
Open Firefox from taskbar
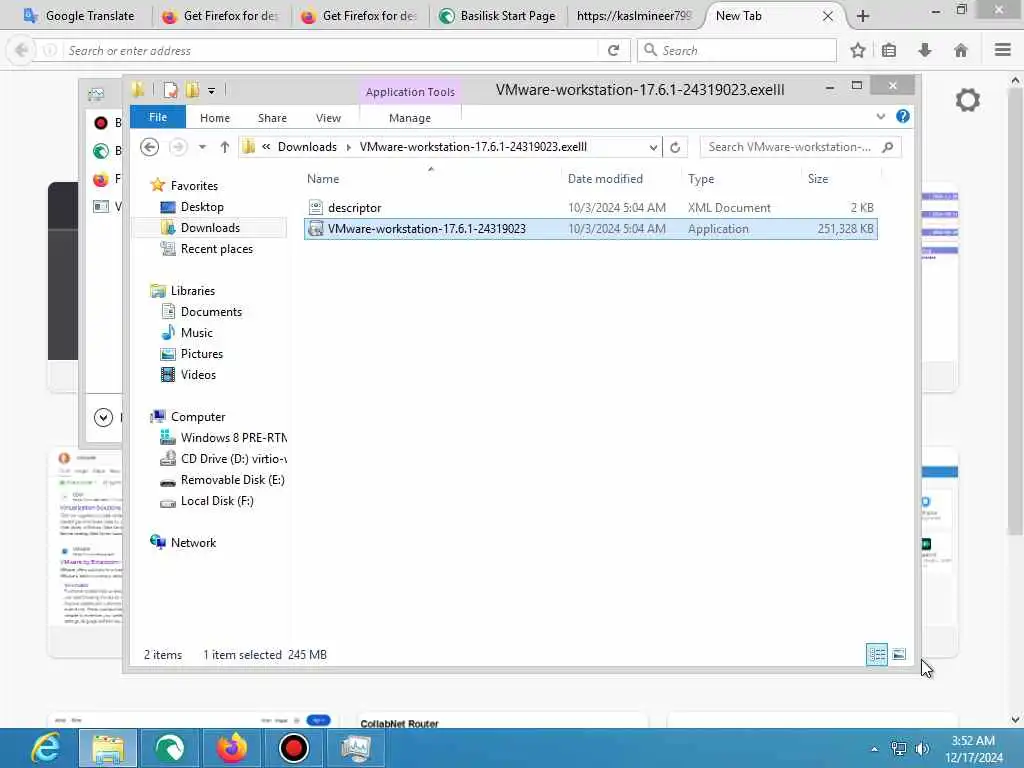[x=232, y=748]
